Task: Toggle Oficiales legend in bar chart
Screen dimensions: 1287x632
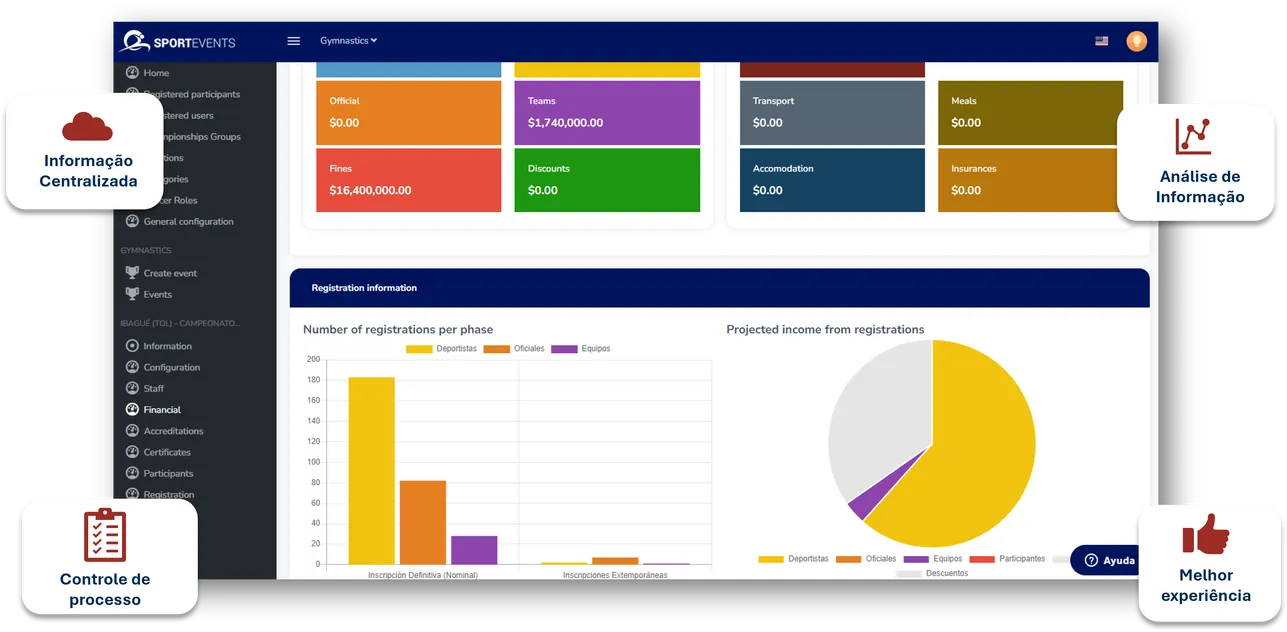Action: point(514,349)
